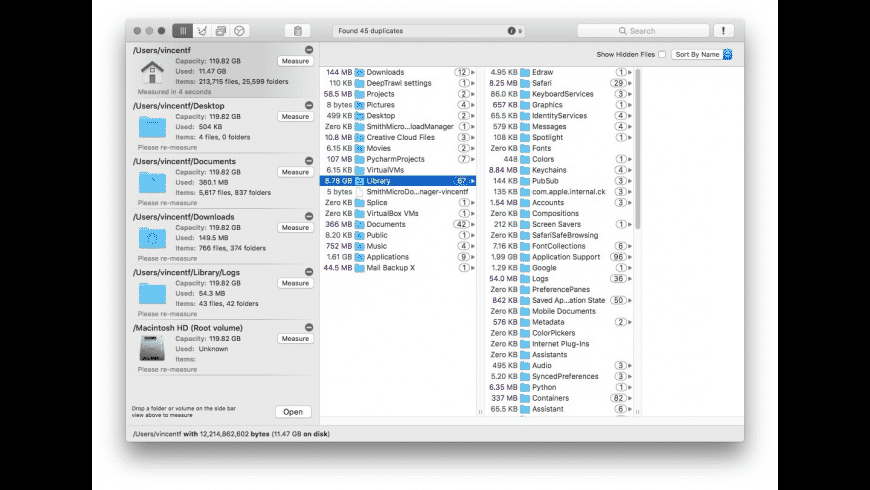Select the Downloads folder icon in the sidebar

[152, 238]
